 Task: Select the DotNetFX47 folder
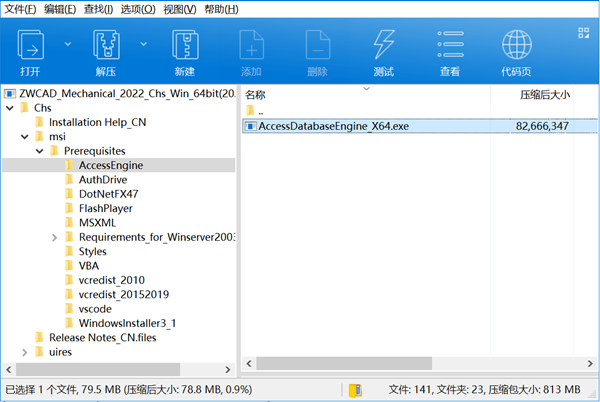(x=101, y=194)
